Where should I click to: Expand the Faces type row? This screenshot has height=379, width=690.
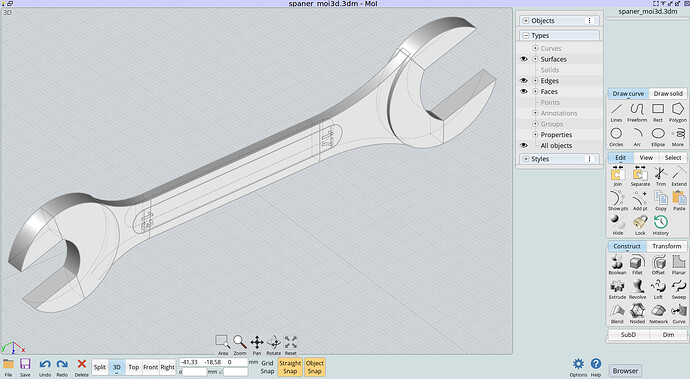[535, 92]
